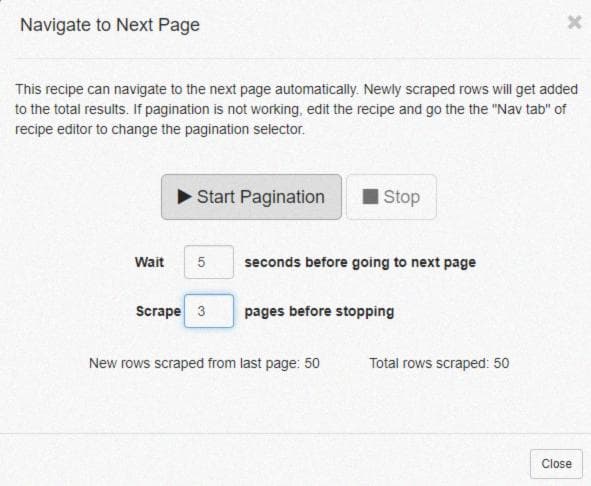Viewport: 591px width, 486px height.
Task: Start Pagination using the button label text
Action: tap(261, 197)
